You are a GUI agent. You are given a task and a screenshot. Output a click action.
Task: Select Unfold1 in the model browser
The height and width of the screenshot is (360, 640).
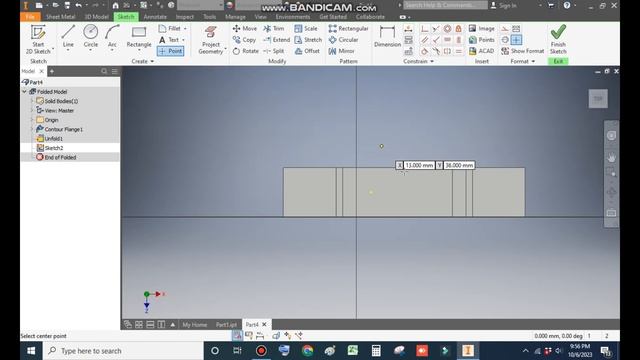tap(53, 139)
